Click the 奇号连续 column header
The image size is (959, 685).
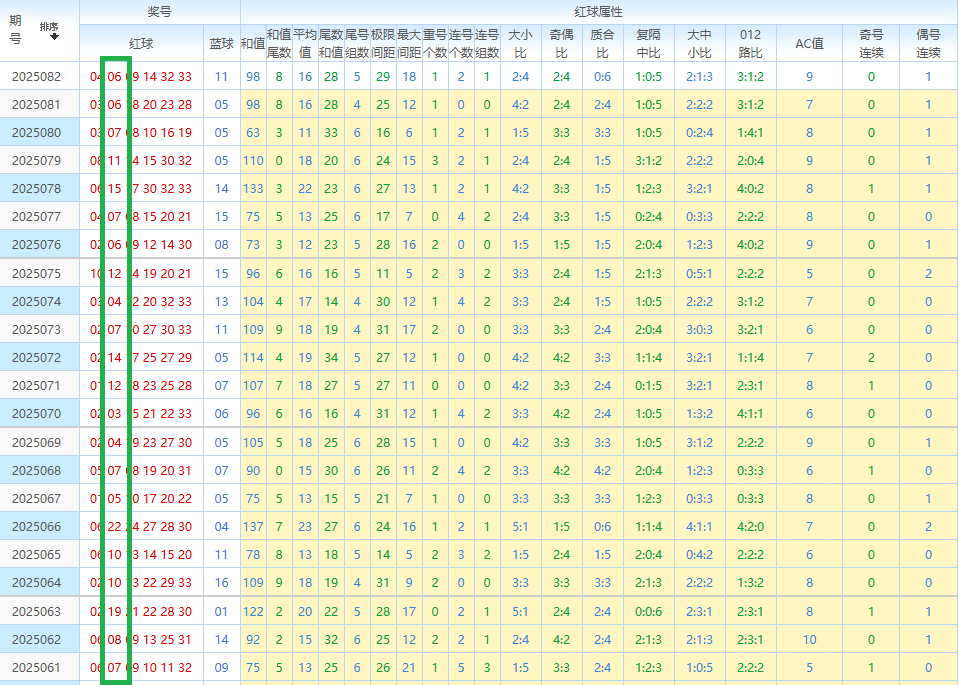coord(871,43)
